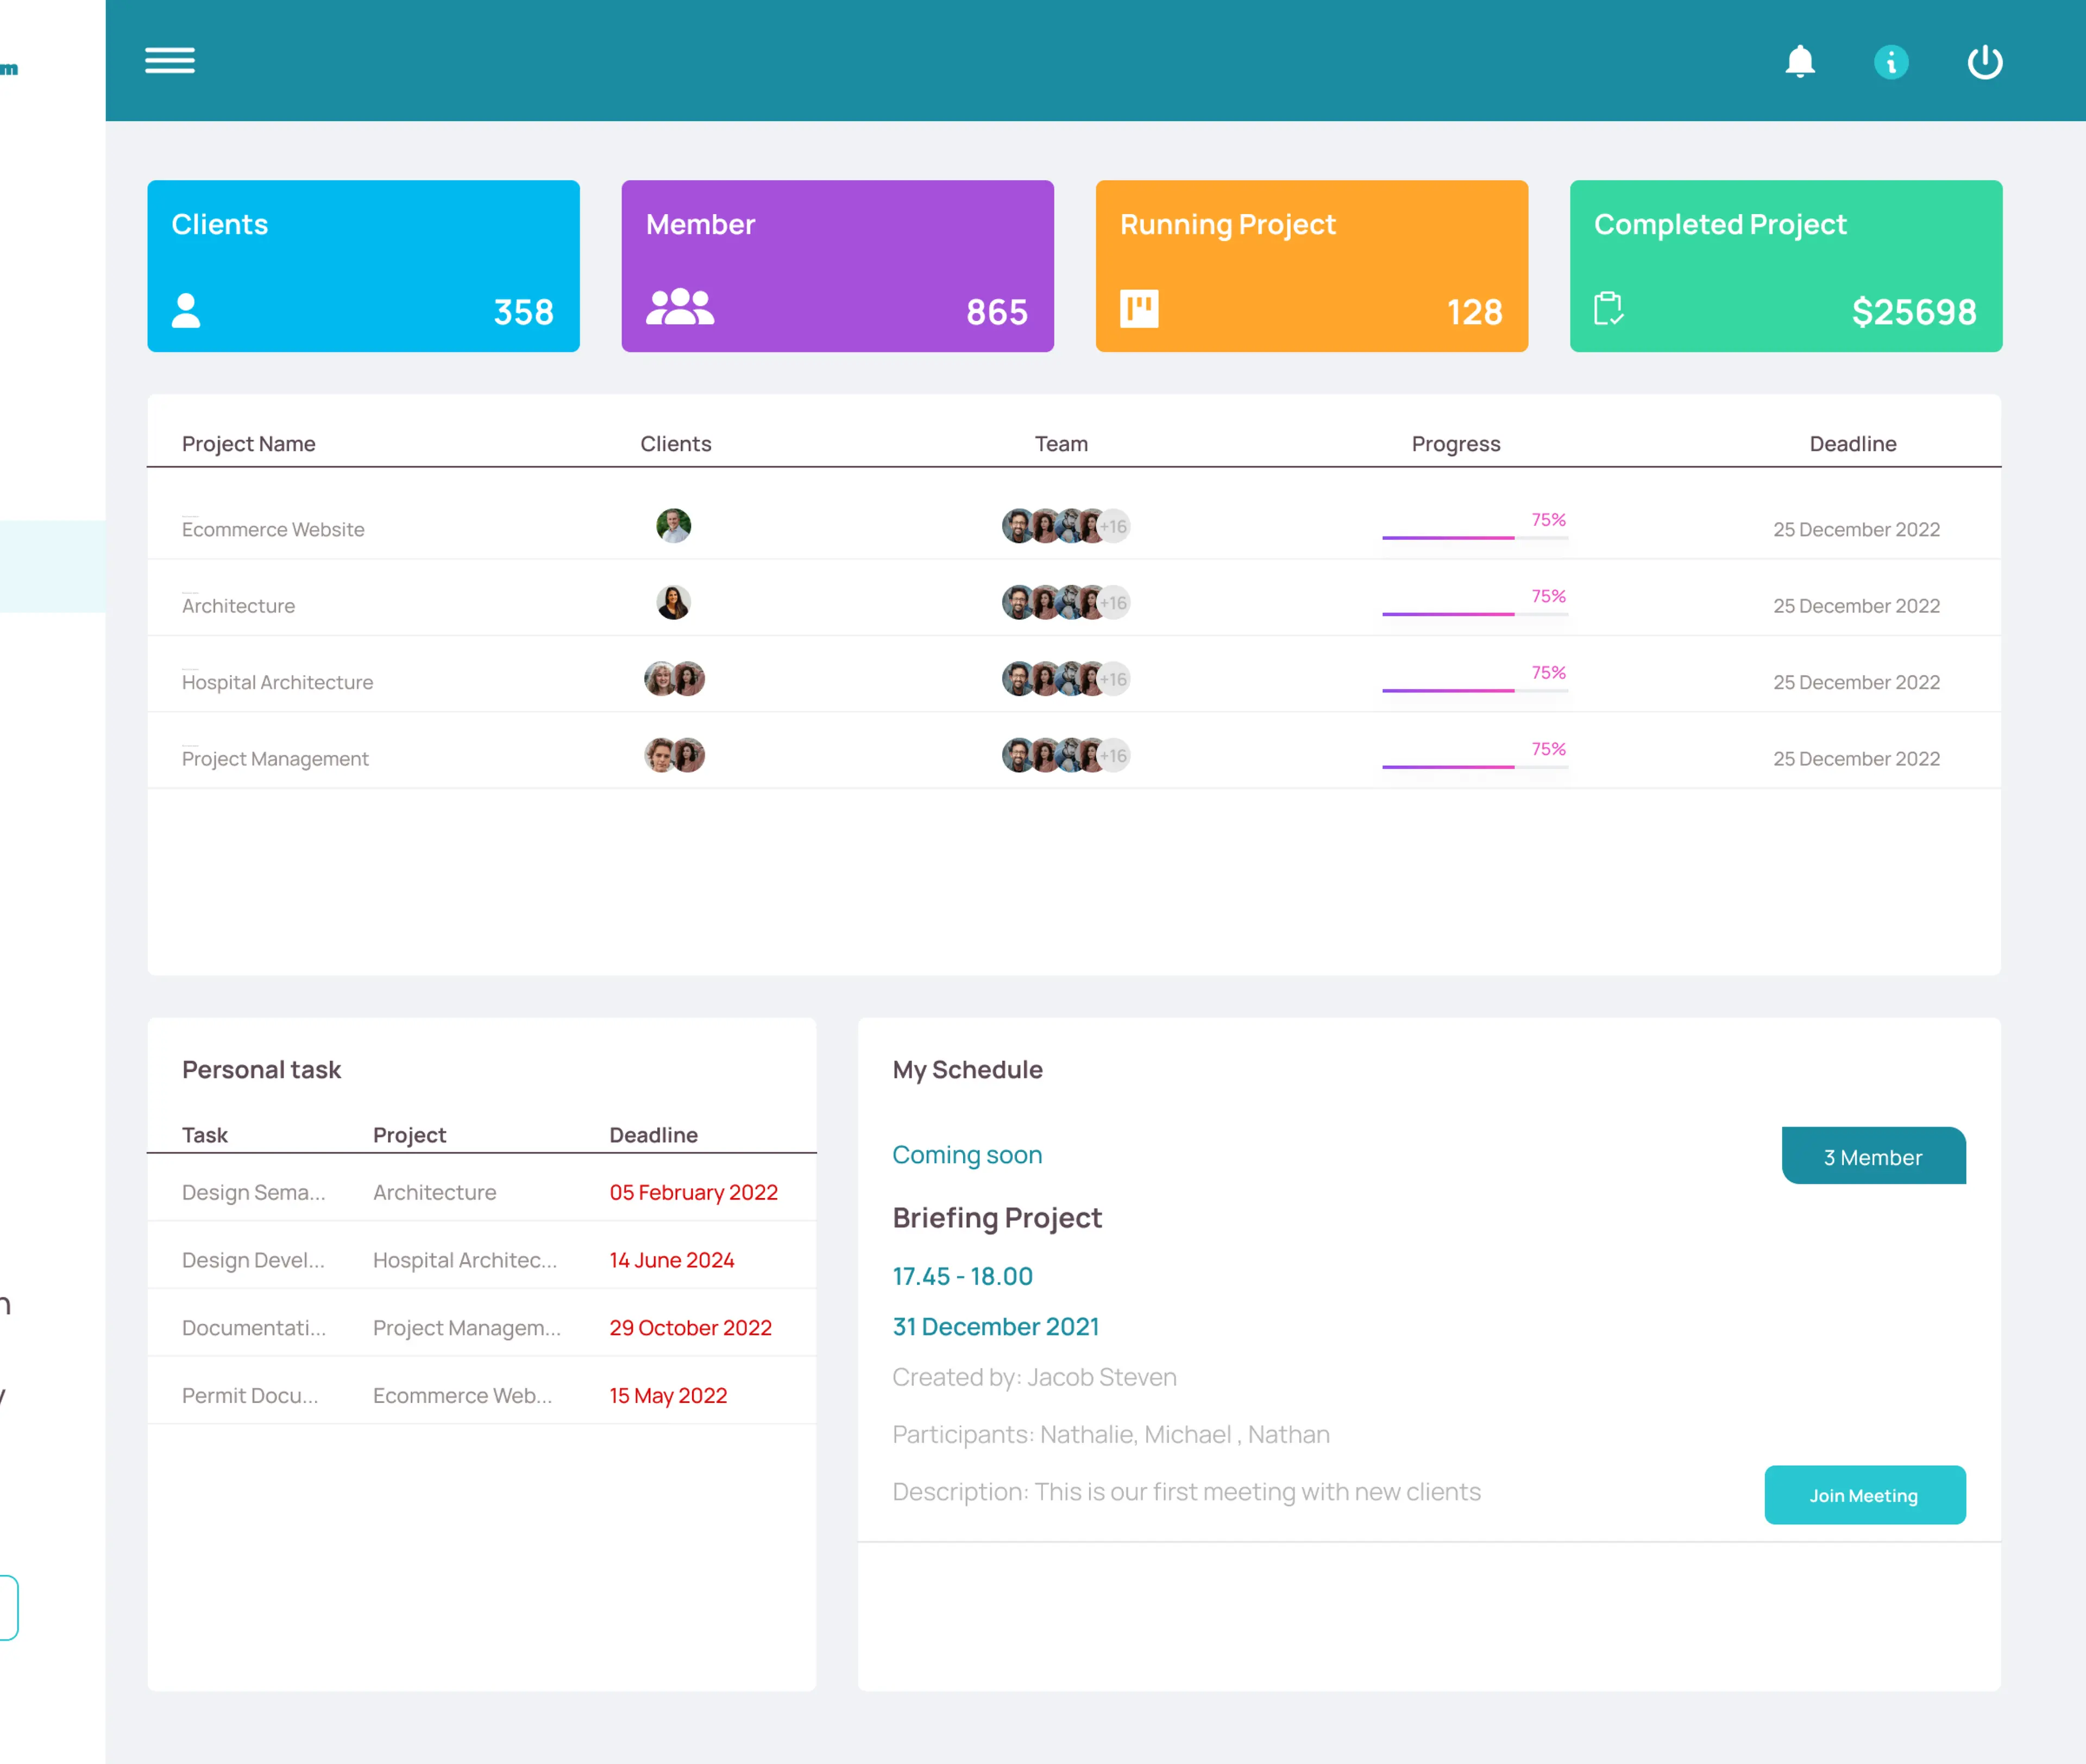Select the Ecommerce Website project name
This screenshot has width=2086, height=1764.
(x=273, y=529)
